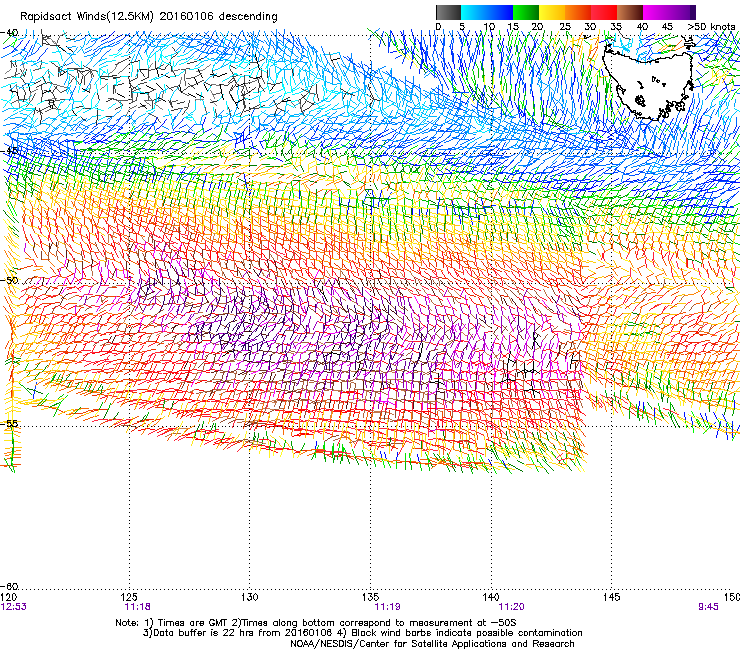Click the gray 0-5 knots legend swatch
This screenshot has height=650, width=740.
[x=448, y=12]
